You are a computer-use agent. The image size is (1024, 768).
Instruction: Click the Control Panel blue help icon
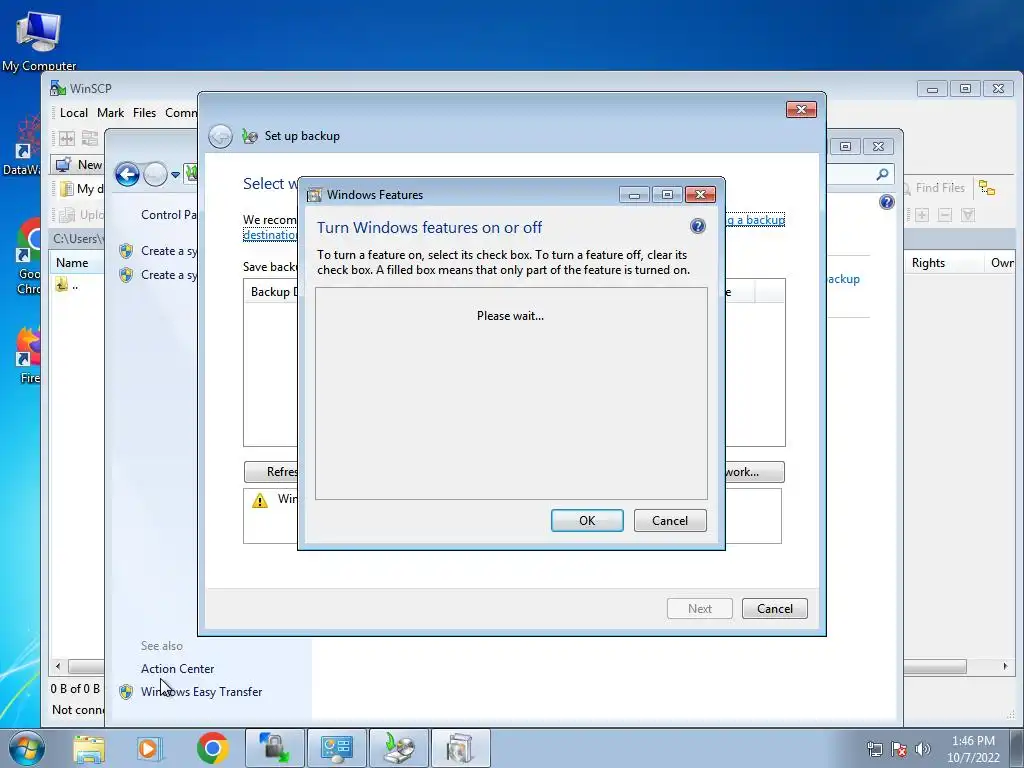coord(886,202)
